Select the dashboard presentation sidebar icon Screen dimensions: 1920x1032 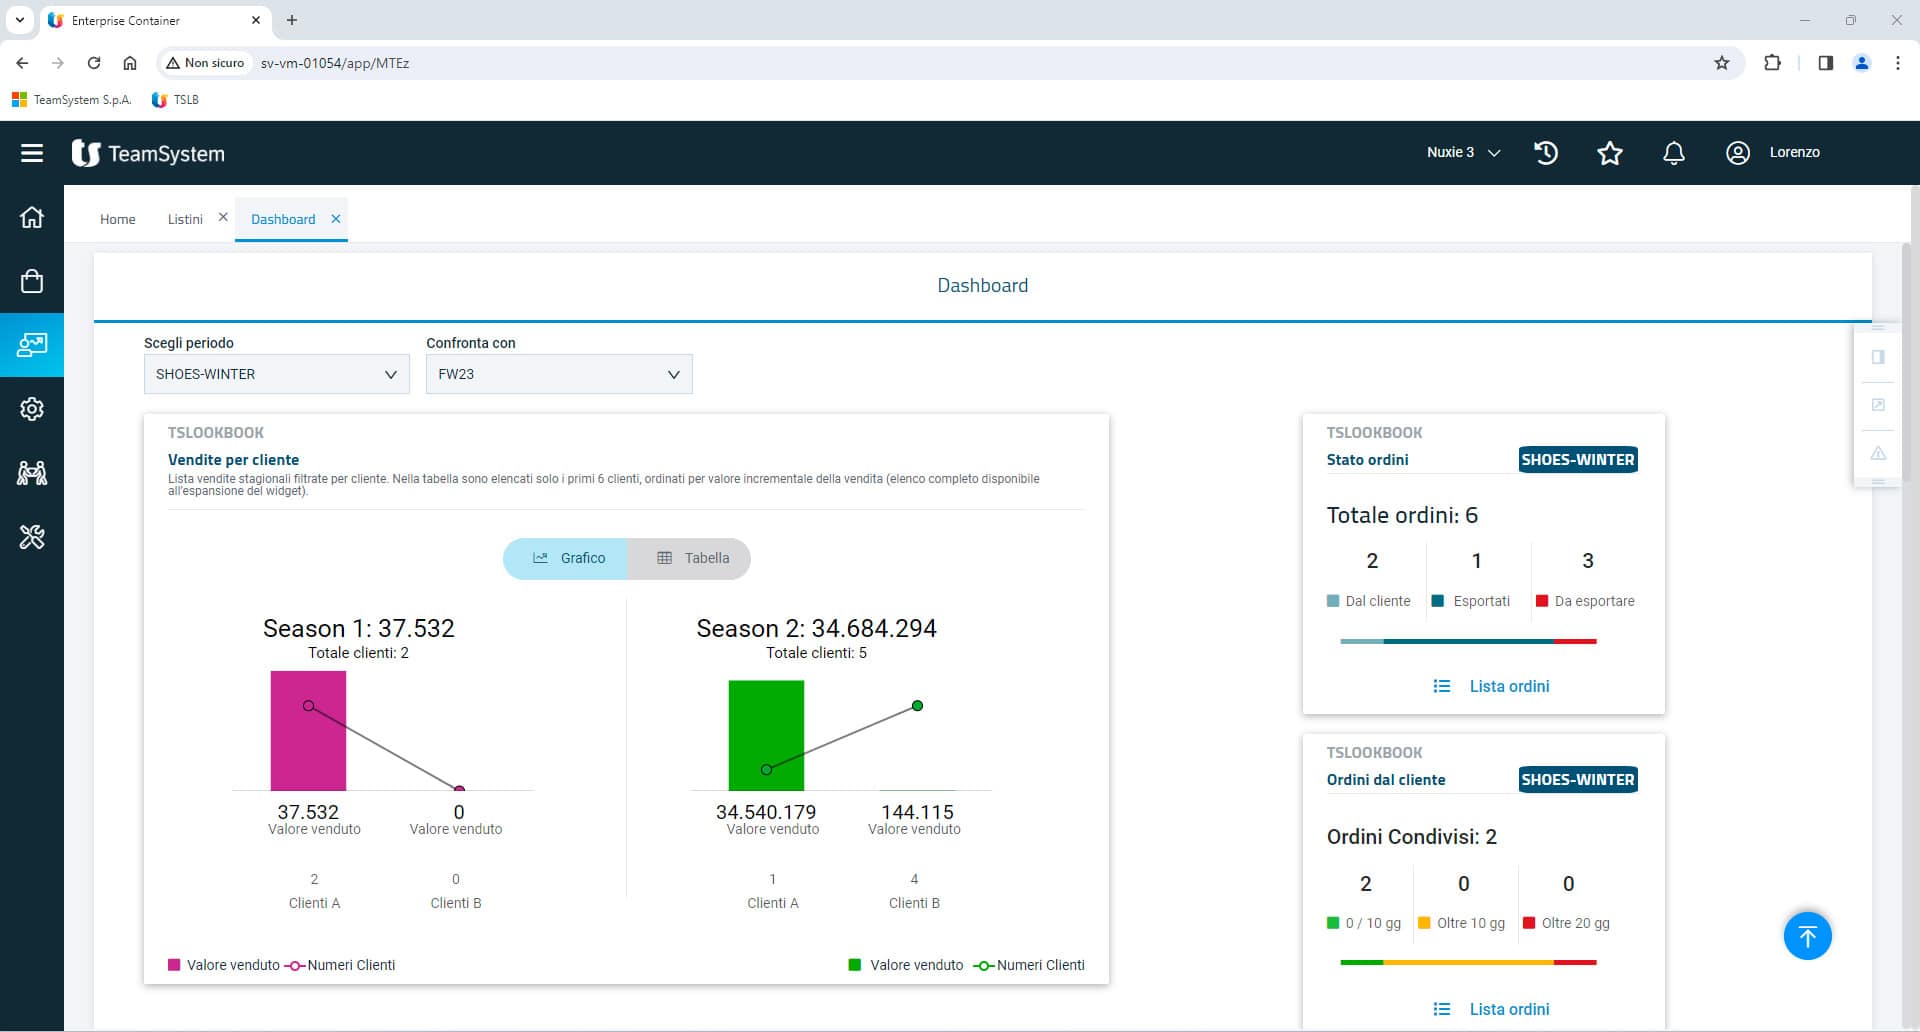click(x=32, y=345)
